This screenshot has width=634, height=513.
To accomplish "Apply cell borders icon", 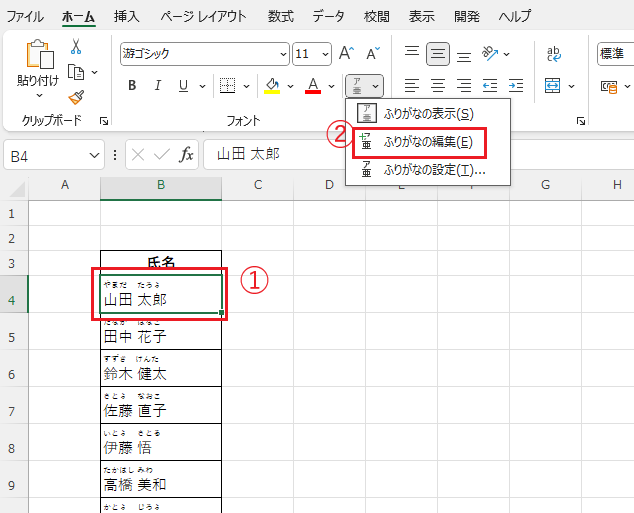I will click(x=227, y=86).
